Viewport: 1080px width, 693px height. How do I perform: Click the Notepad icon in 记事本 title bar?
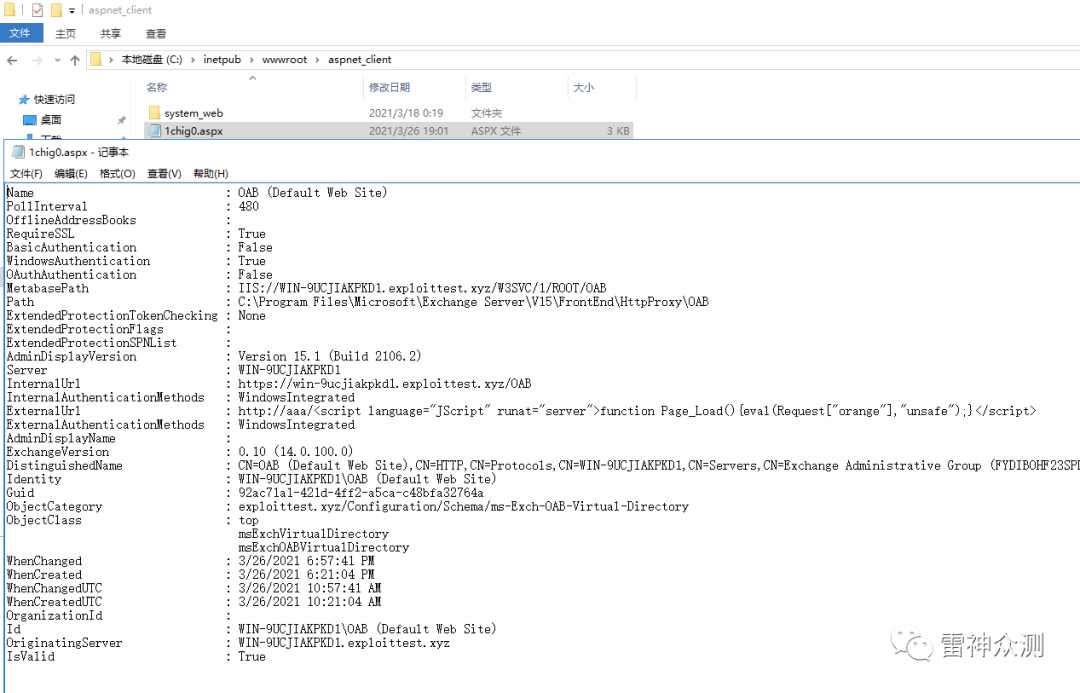[19, 152]
